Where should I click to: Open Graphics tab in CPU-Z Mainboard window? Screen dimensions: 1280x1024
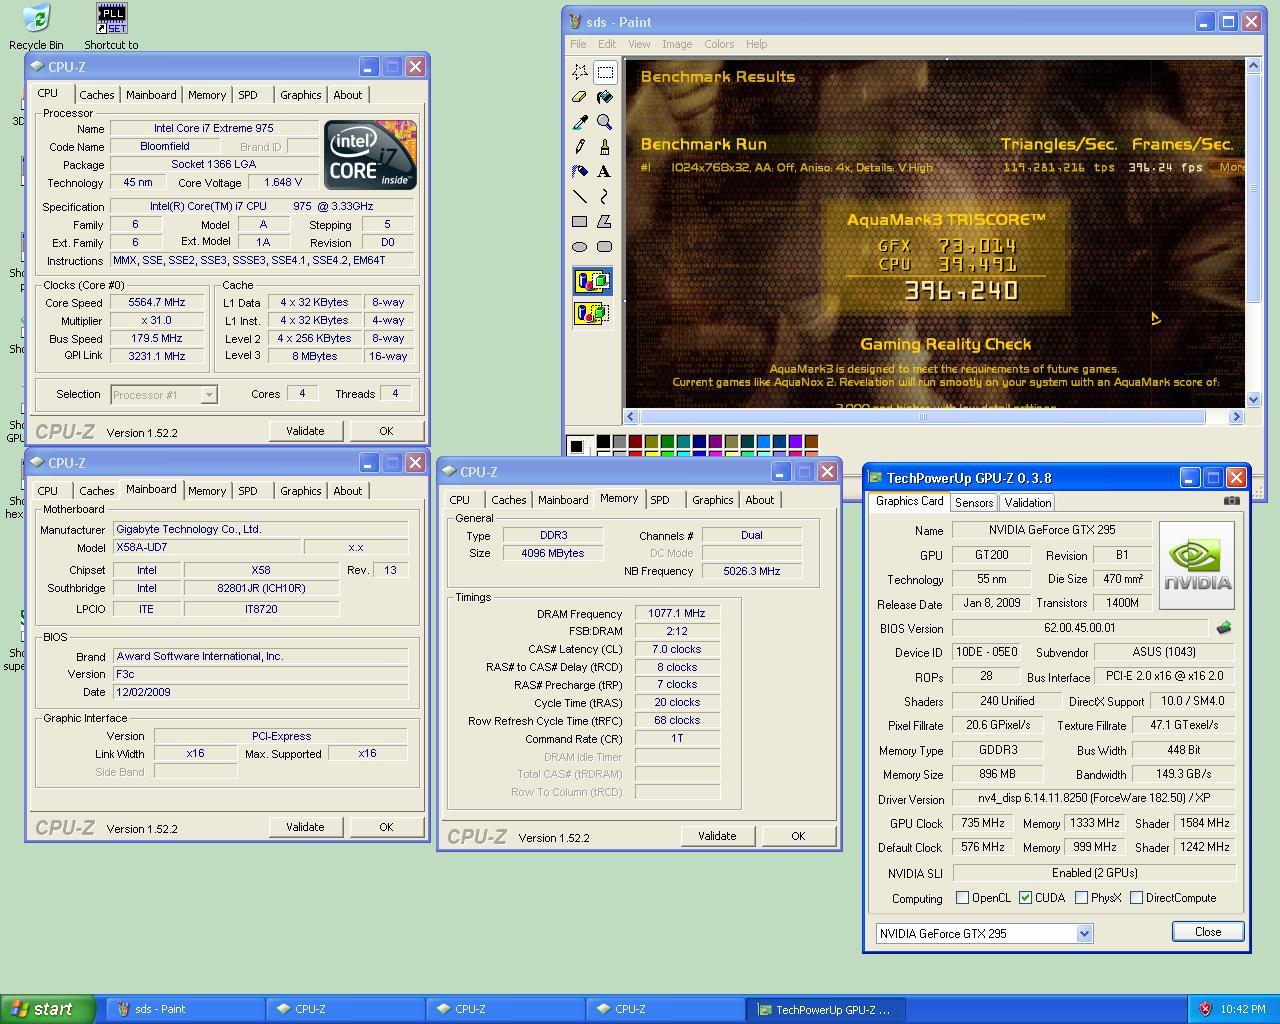300,491
